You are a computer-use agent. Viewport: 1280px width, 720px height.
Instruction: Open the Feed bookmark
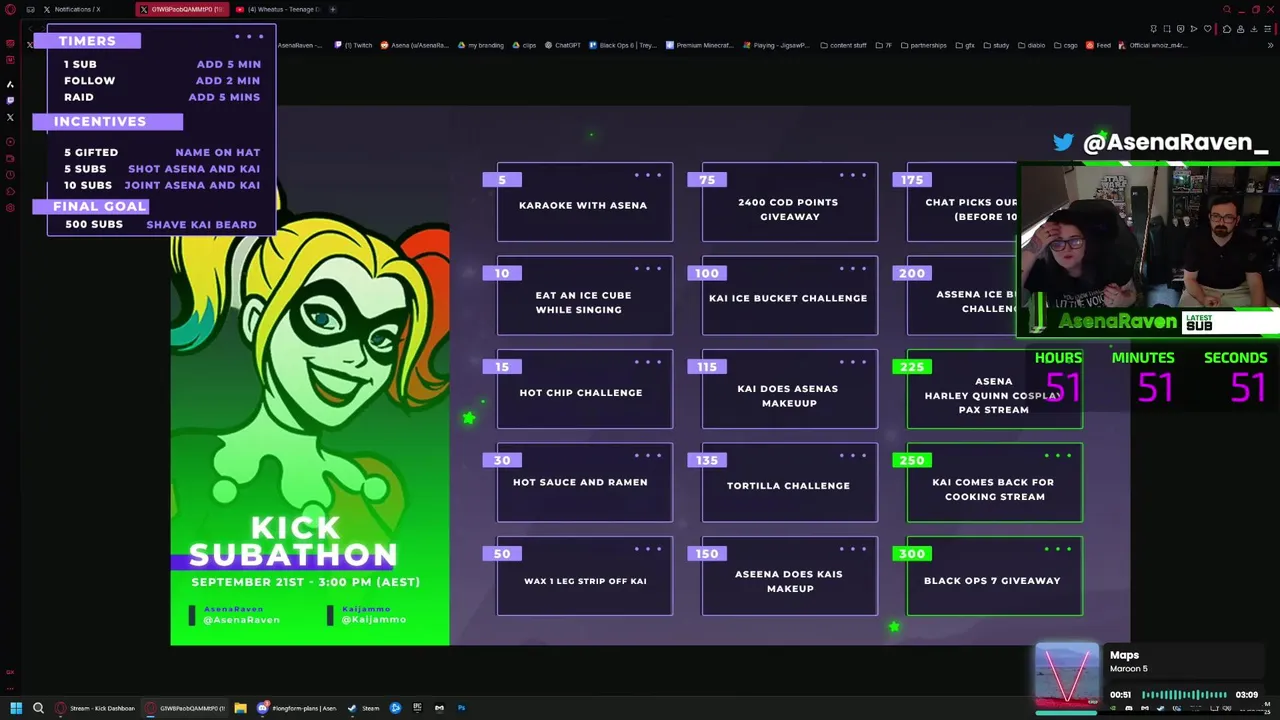coord(1099,45)
